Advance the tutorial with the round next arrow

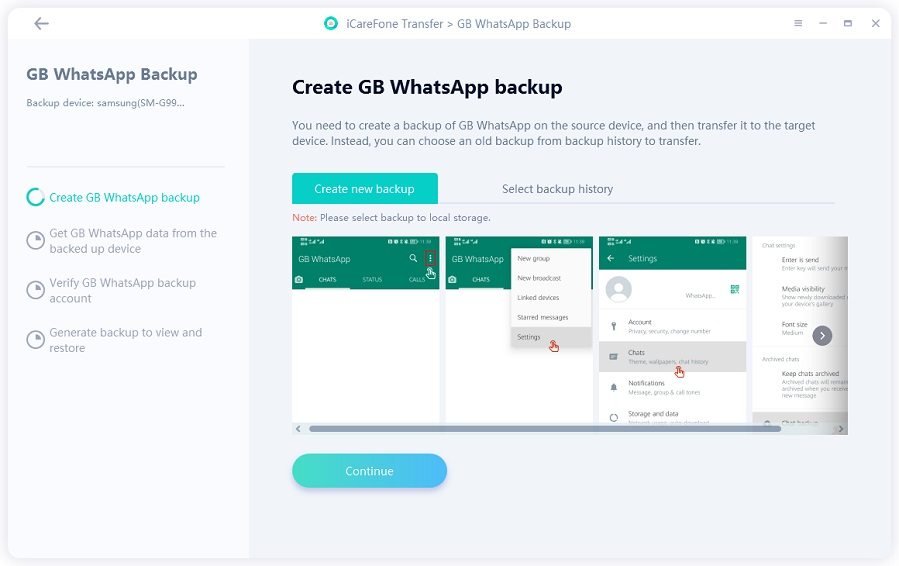pos(822,335)
